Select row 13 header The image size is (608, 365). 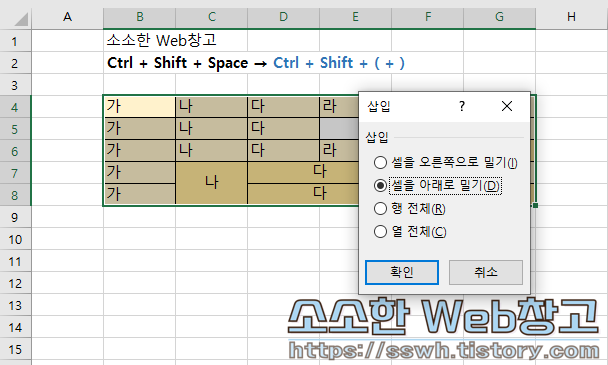coord(15,305)
